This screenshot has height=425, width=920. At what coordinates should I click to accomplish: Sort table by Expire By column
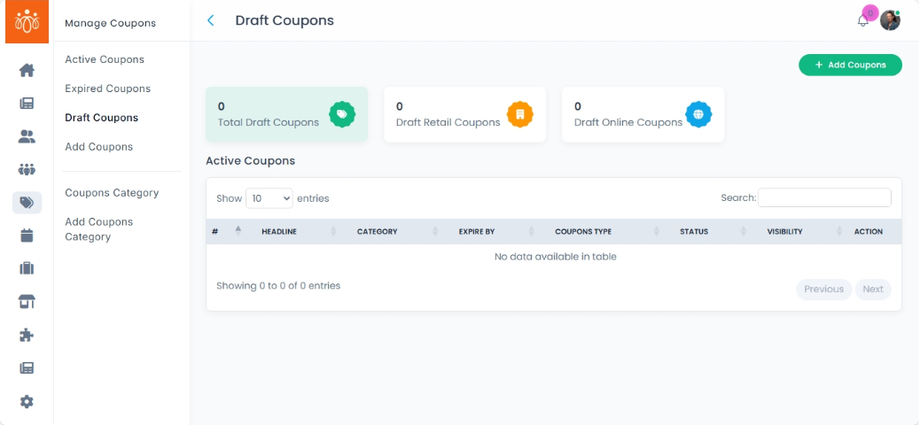point(494,231)
